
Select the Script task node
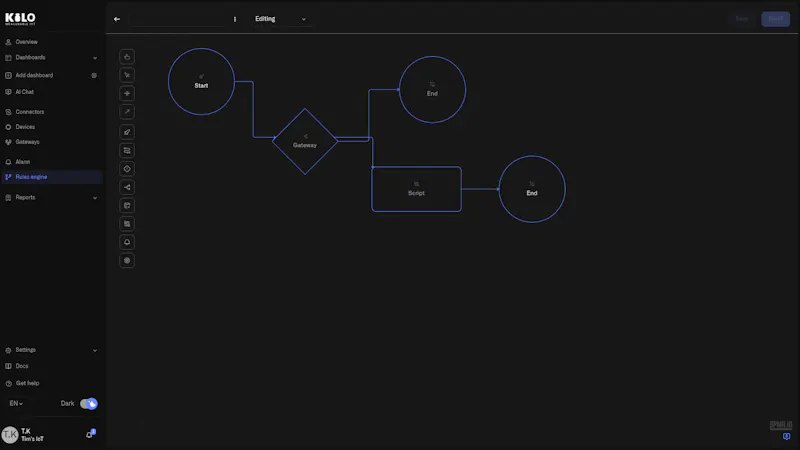click(x=416, y=189)
